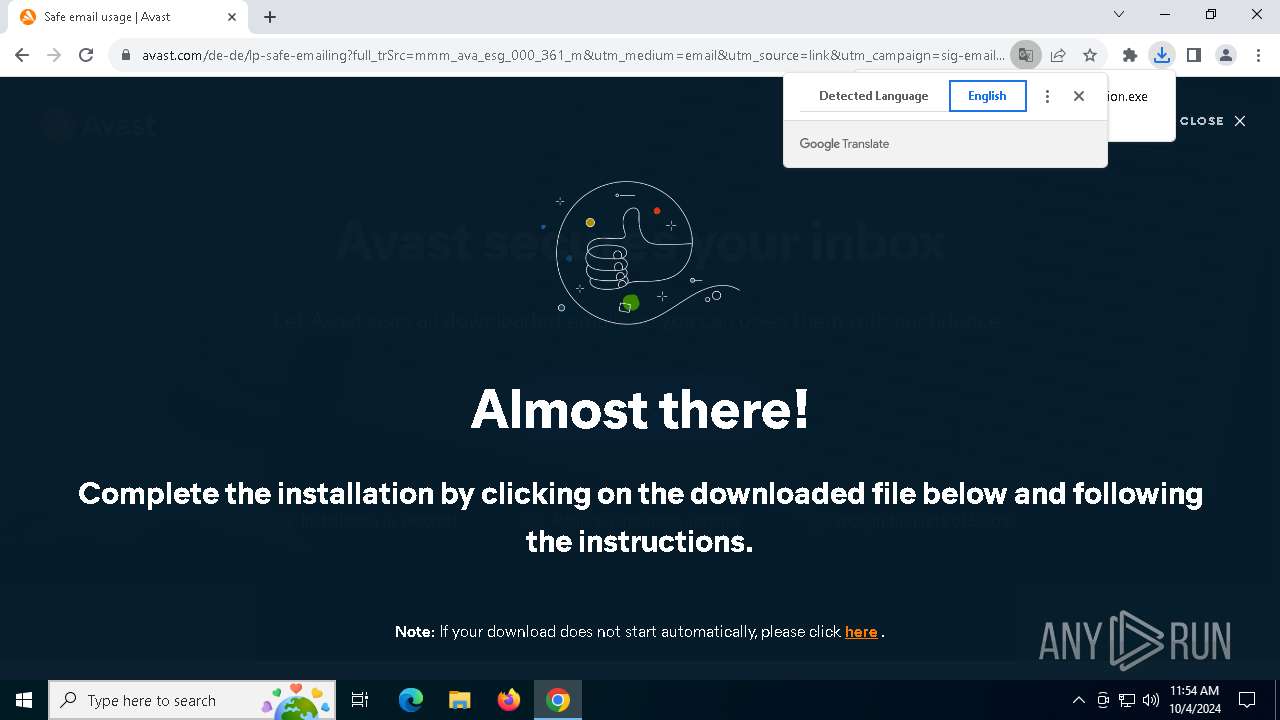Click the address bar URL
The height and width of the screenshot is (720, 1280).
573,55
